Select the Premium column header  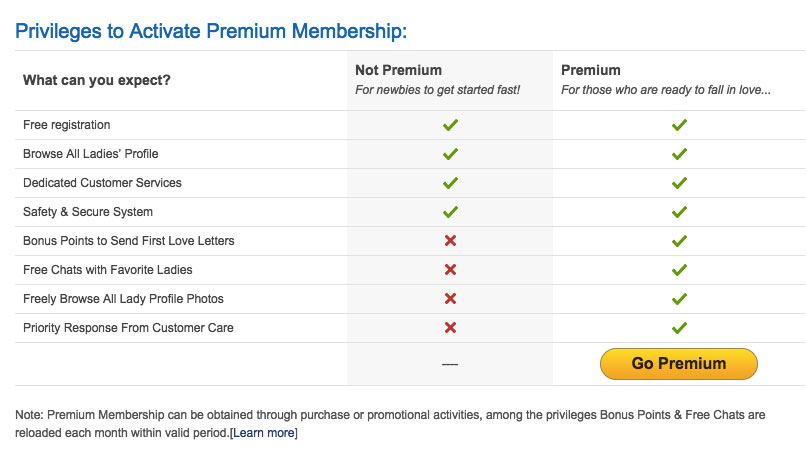click(591, 71)
